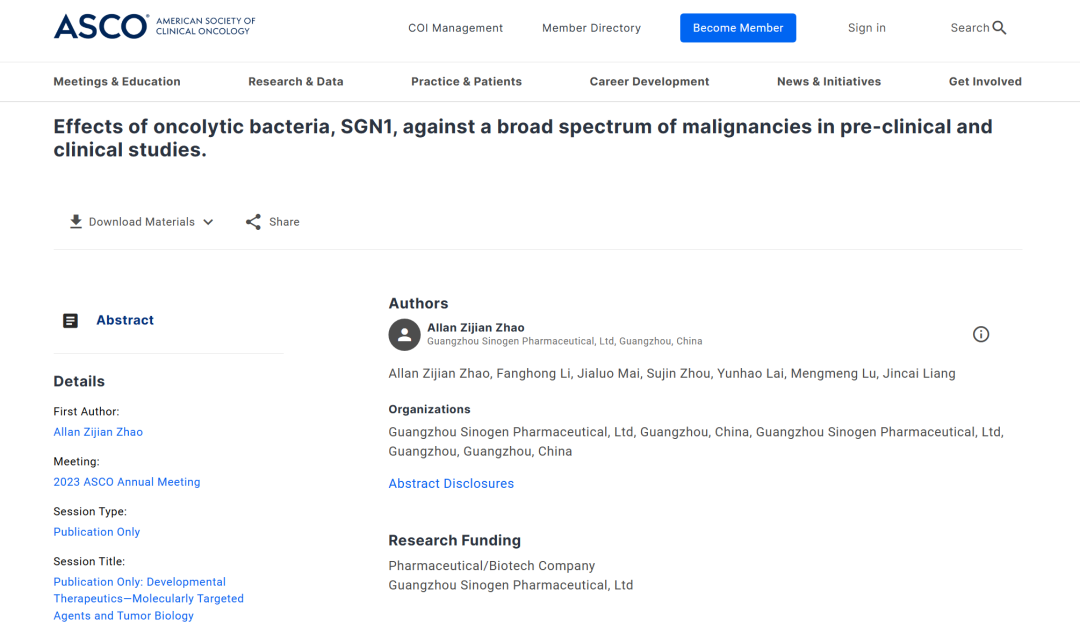Click the search magnifier icon
The height and width of the screenshot is (626, 1080).
pos(1000,28)
